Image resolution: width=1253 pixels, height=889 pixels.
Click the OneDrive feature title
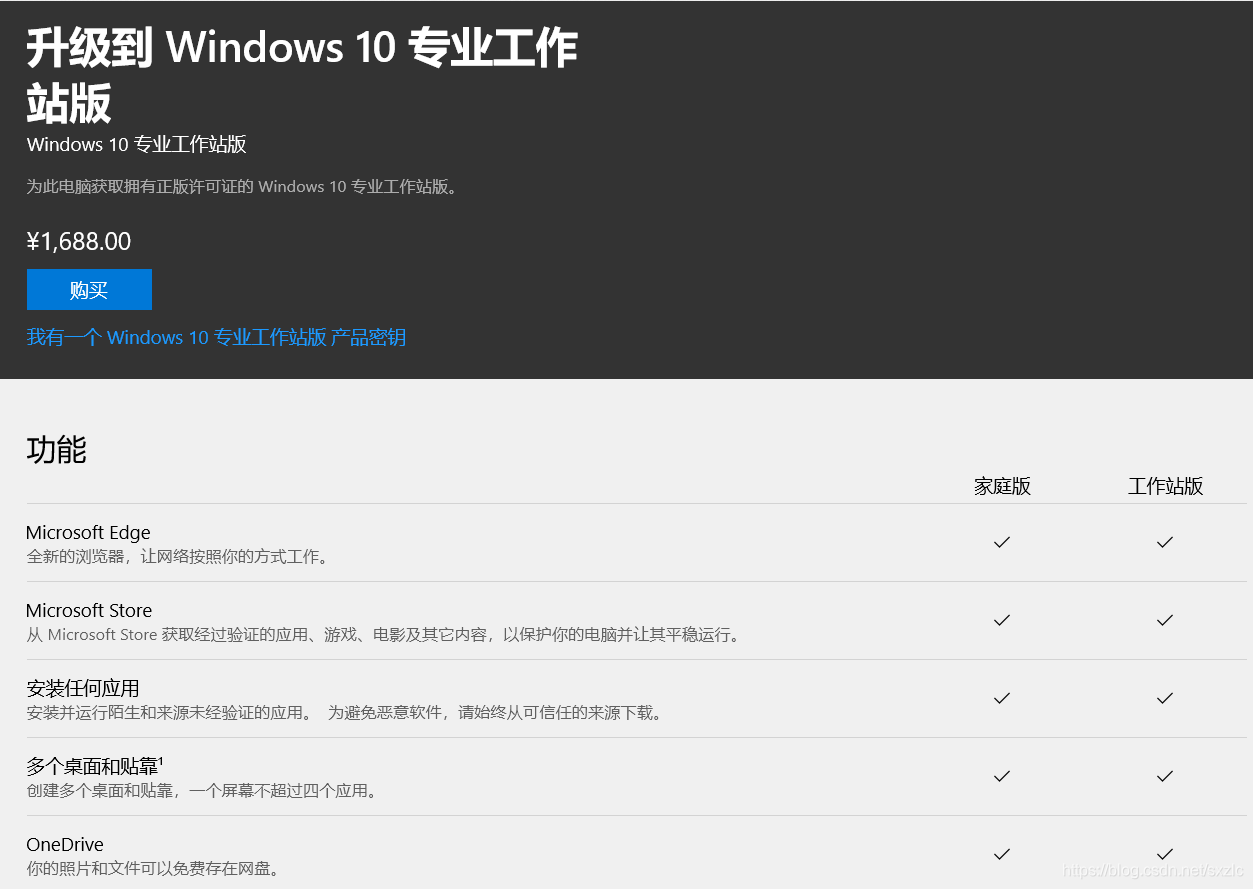pyautogui.click(x=65, y=844)
